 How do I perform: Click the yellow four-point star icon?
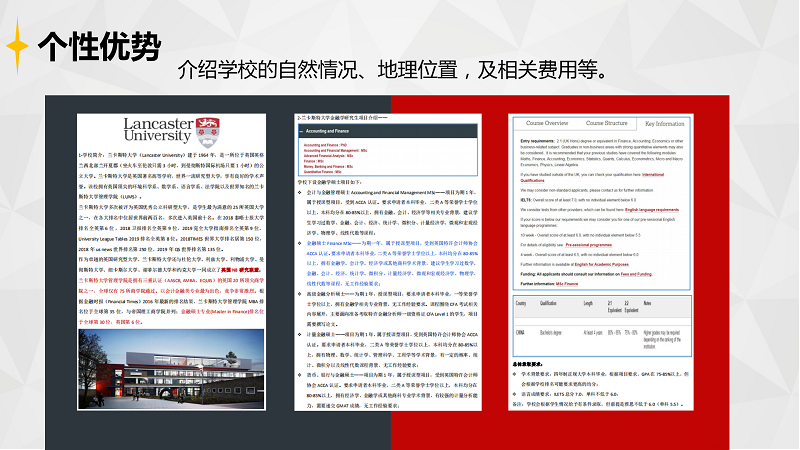17,46
